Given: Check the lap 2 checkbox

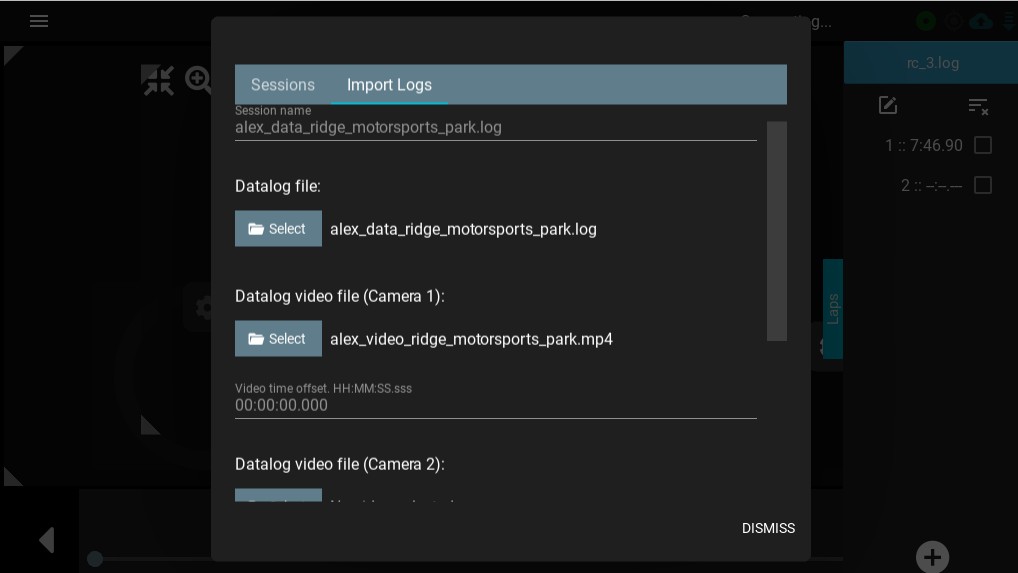Looking at the screenshot, I should [x=983, y=185].
